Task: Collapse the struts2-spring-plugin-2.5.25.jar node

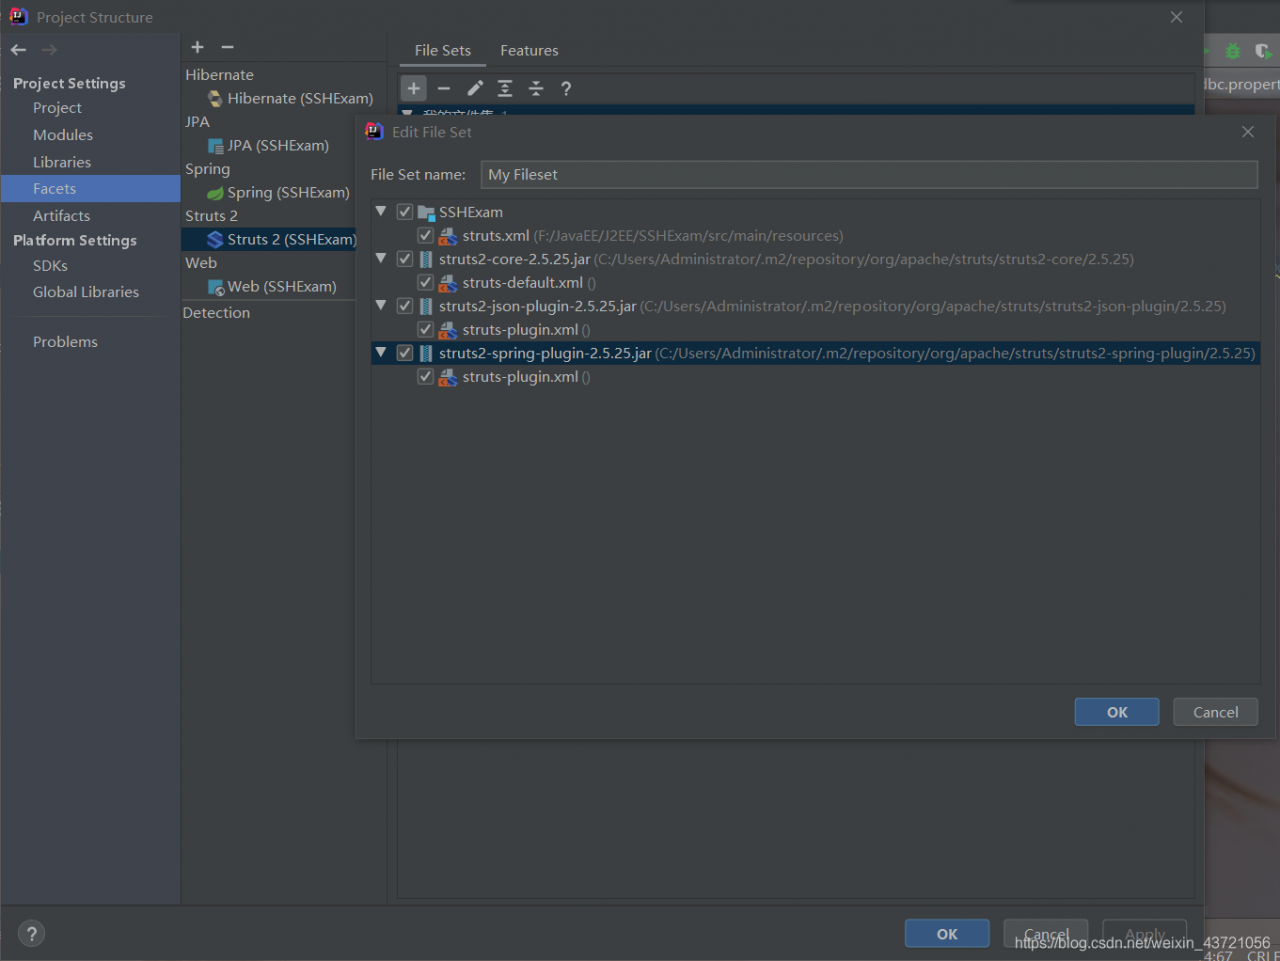Action: coord(381,352)
